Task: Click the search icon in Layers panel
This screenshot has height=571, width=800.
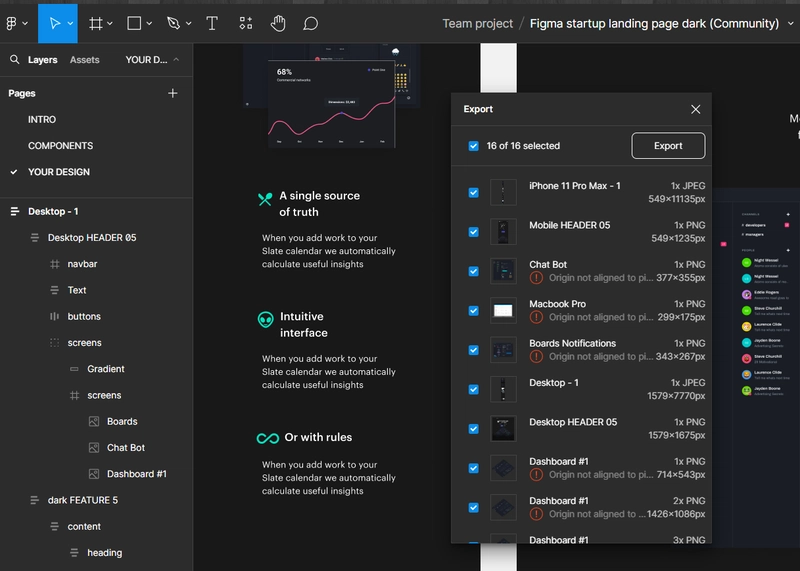Action: click(14, 60)
